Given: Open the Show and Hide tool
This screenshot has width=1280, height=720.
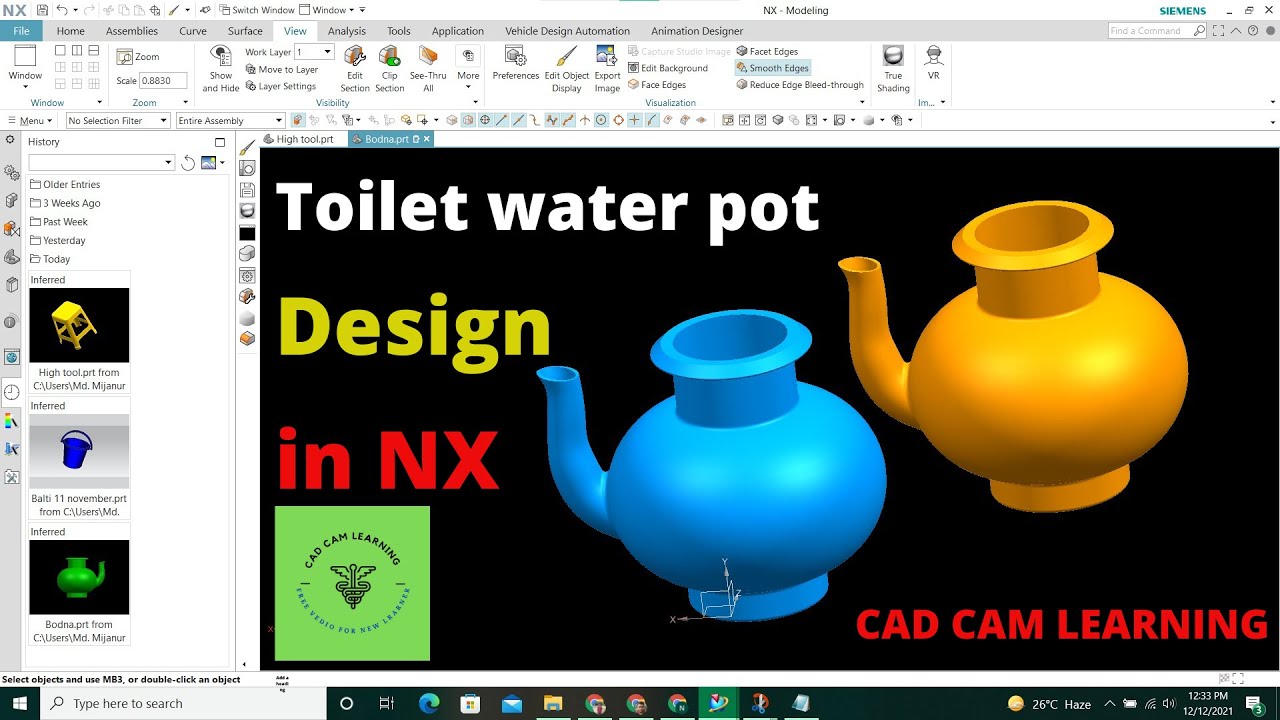Looking at the screenshot, I should (x=221, y=69).
